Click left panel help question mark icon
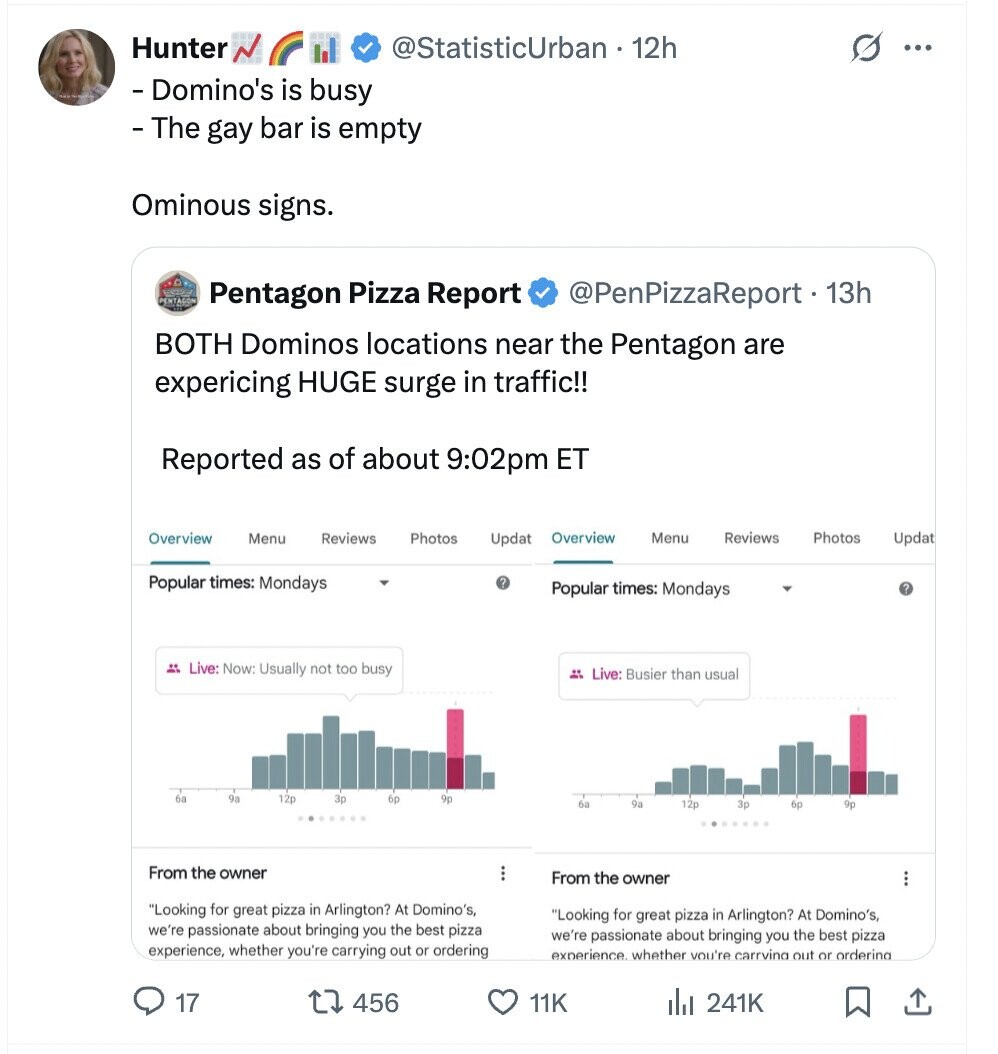 (x=503, y=583)
